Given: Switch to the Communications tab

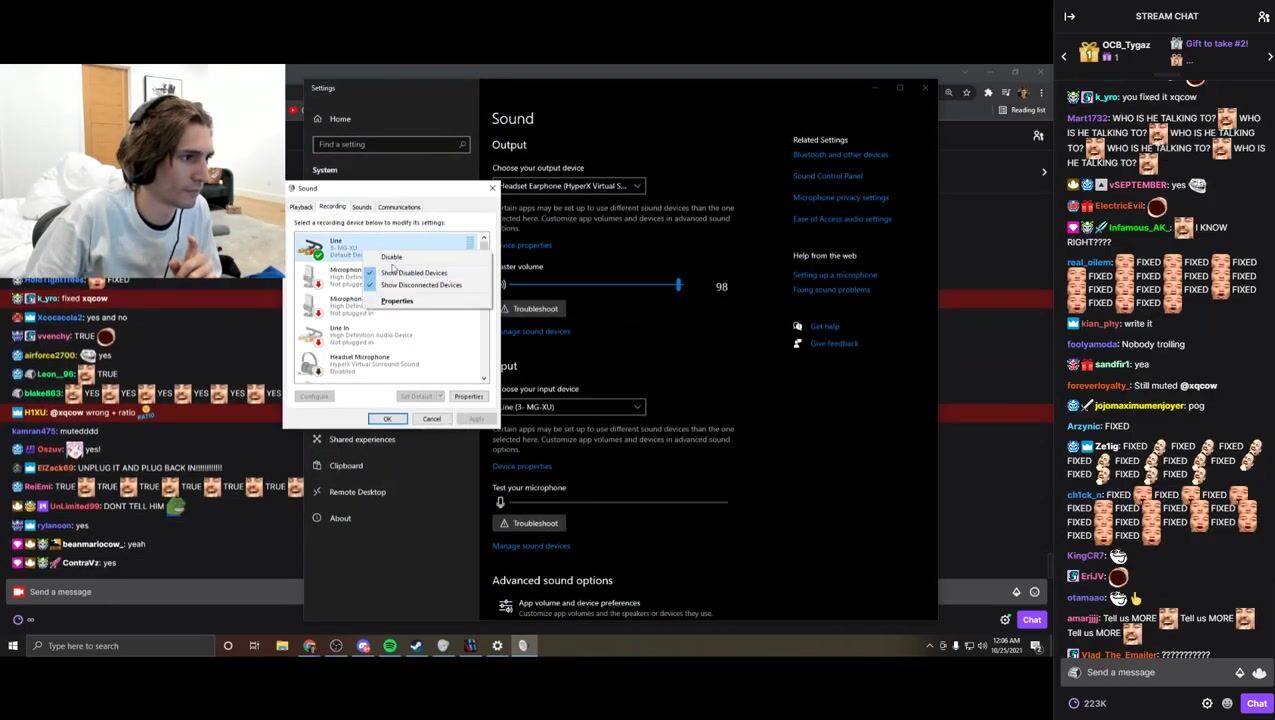Looking at the screenshot, I should (399, 207).
